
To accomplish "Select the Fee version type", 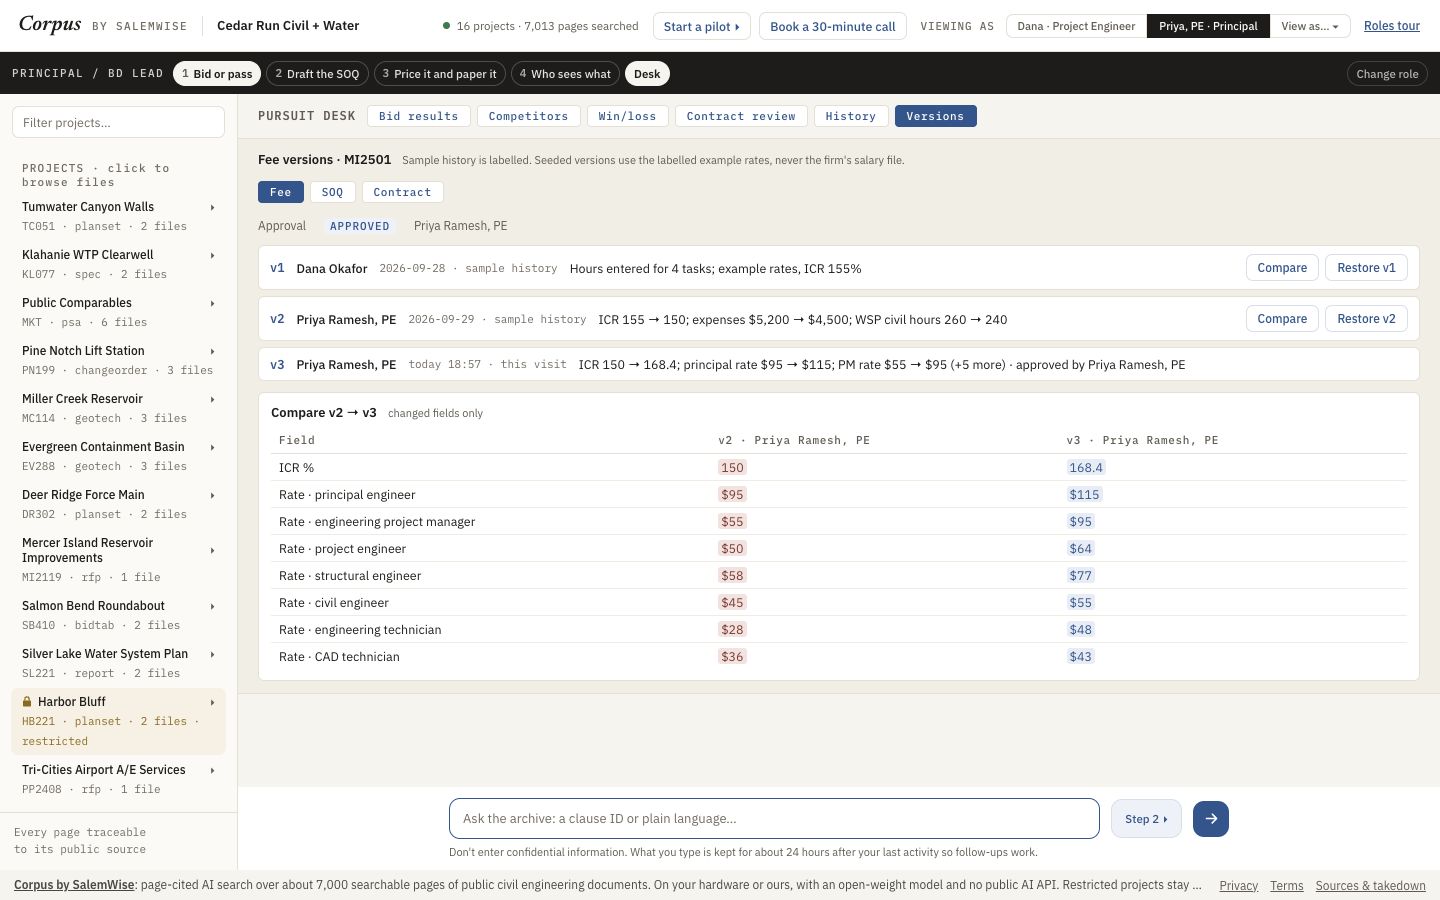I will [x=281, y=192].
